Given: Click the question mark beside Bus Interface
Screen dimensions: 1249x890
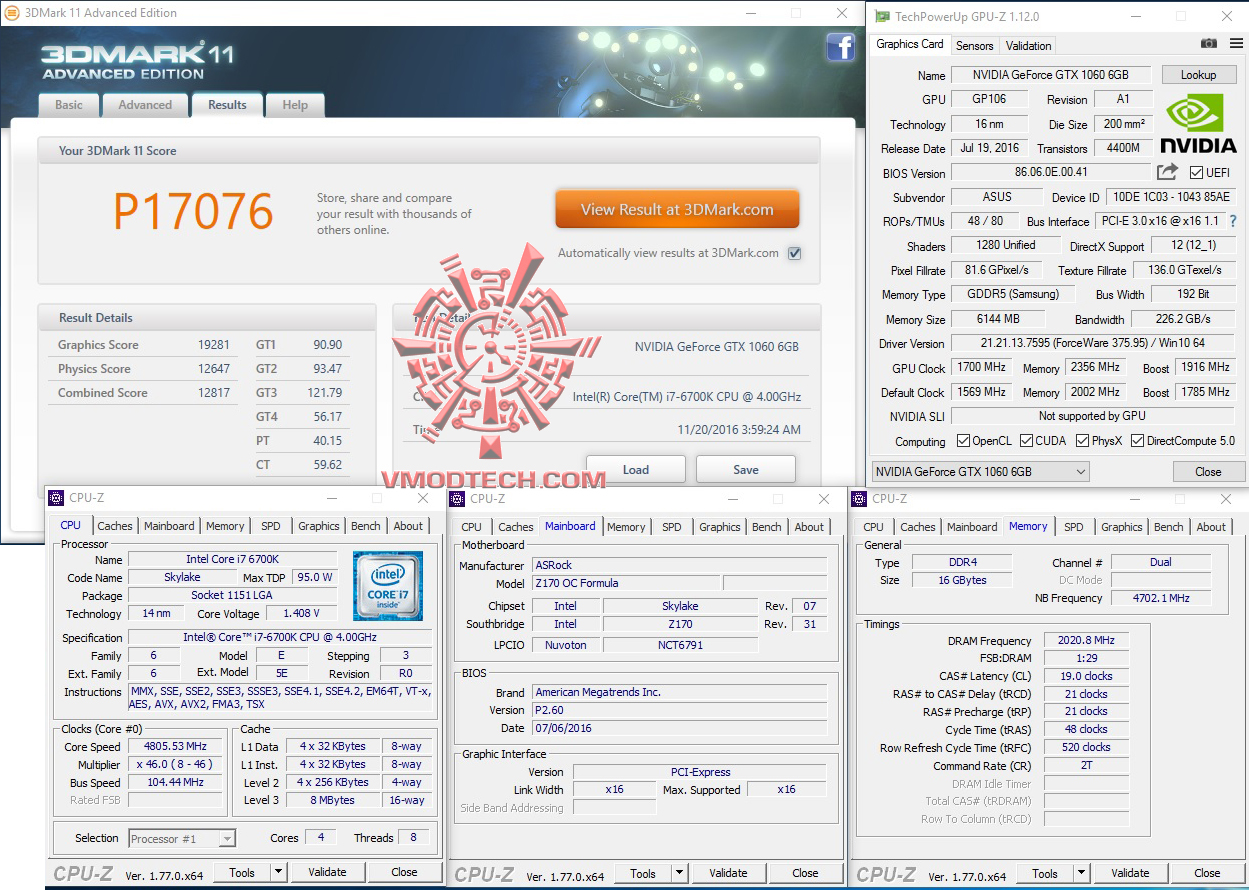Looking at the screenshot, I should pos(1233,221).
